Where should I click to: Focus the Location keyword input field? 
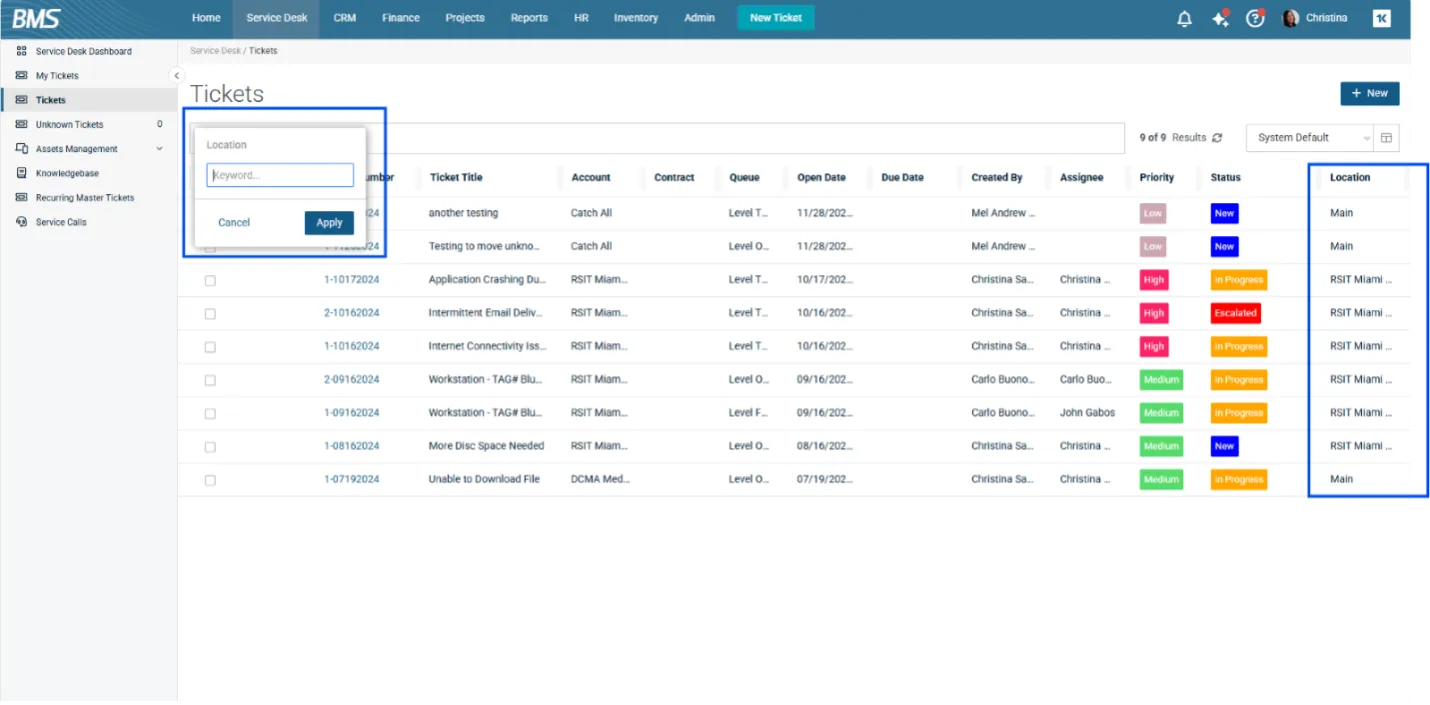point(280,176)
